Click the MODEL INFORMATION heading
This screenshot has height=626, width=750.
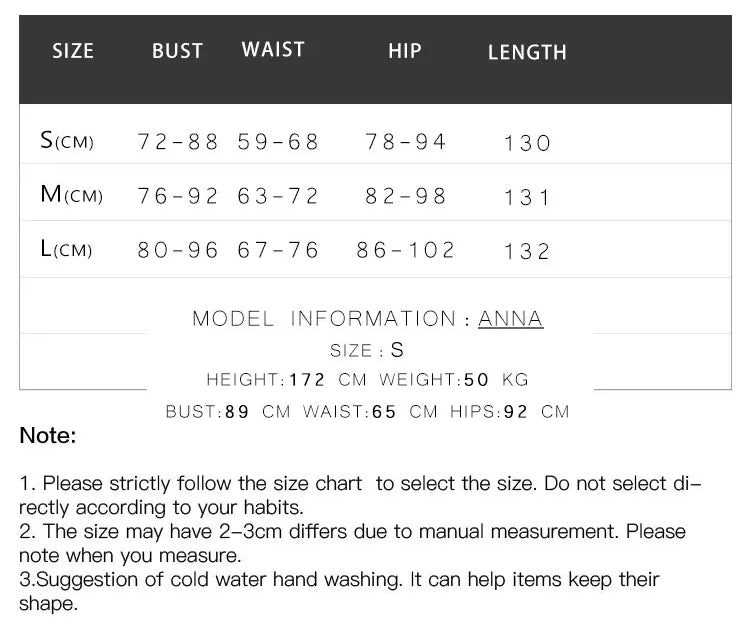pos(324,318)
